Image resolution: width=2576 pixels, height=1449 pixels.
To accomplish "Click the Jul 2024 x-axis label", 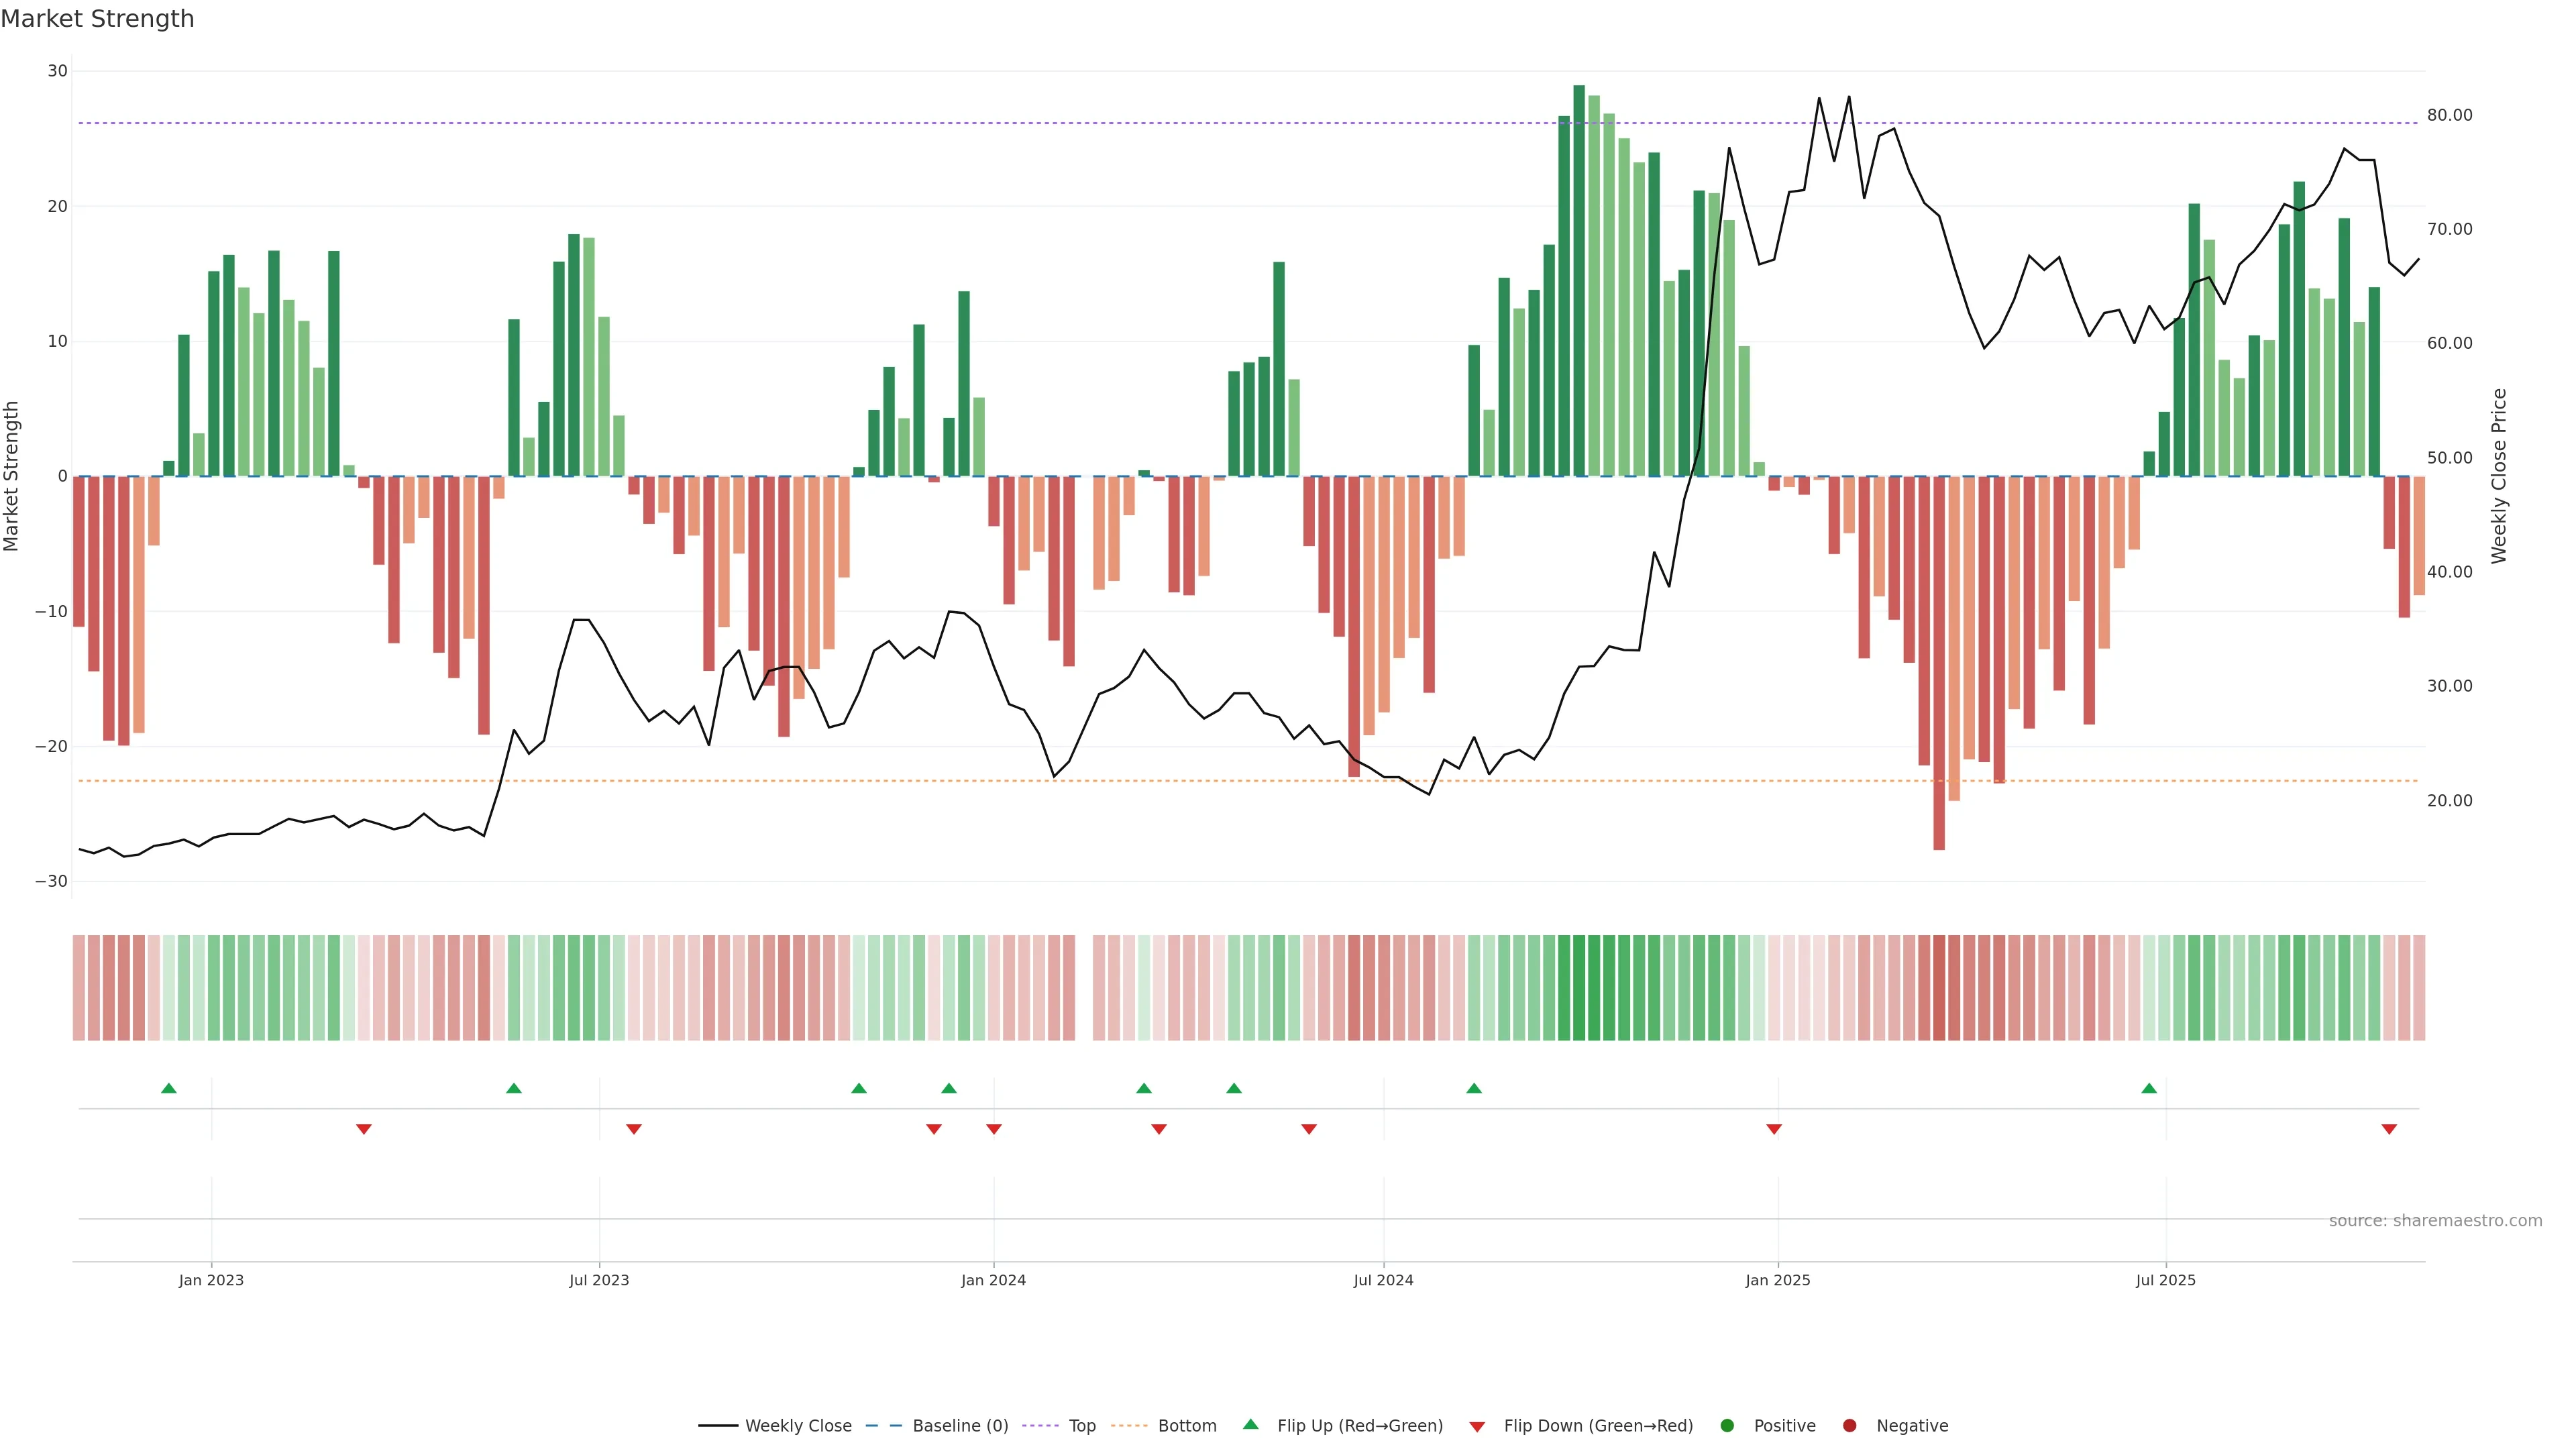I will click(x=1383, y=1280).
